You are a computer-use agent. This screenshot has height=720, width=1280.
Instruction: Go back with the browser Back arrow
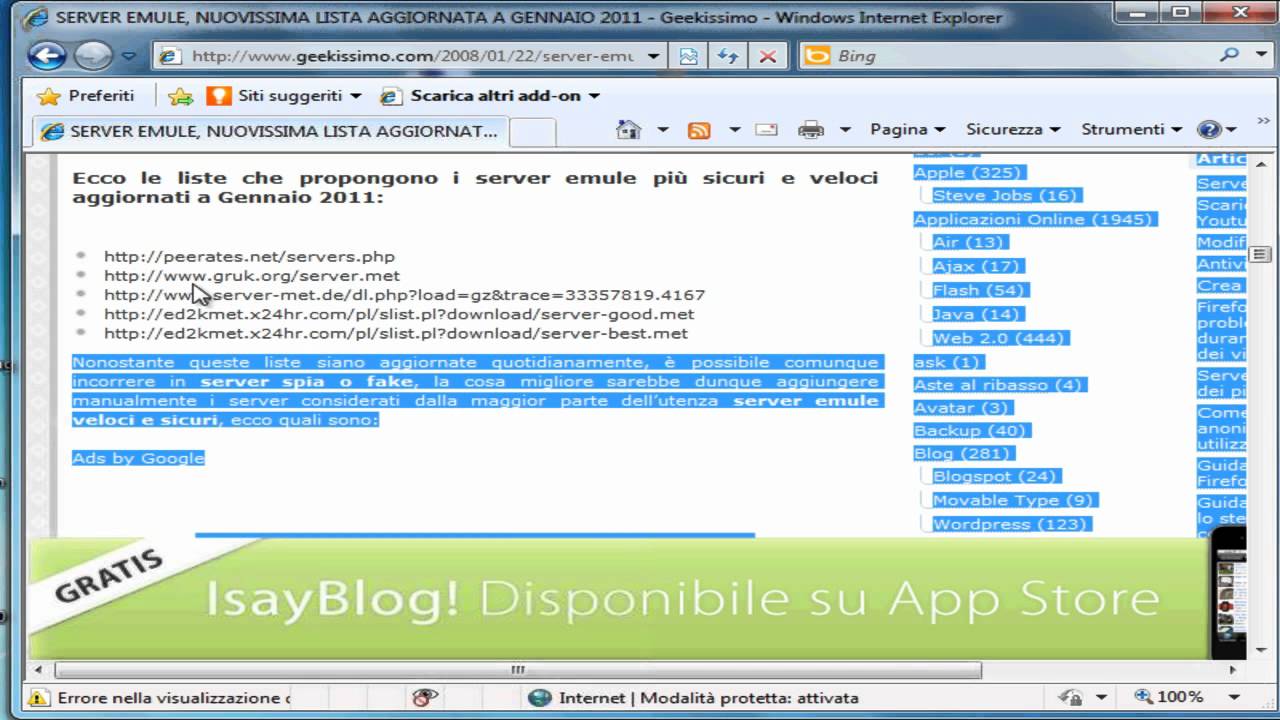pyautogui.click(x=47, y=55)
